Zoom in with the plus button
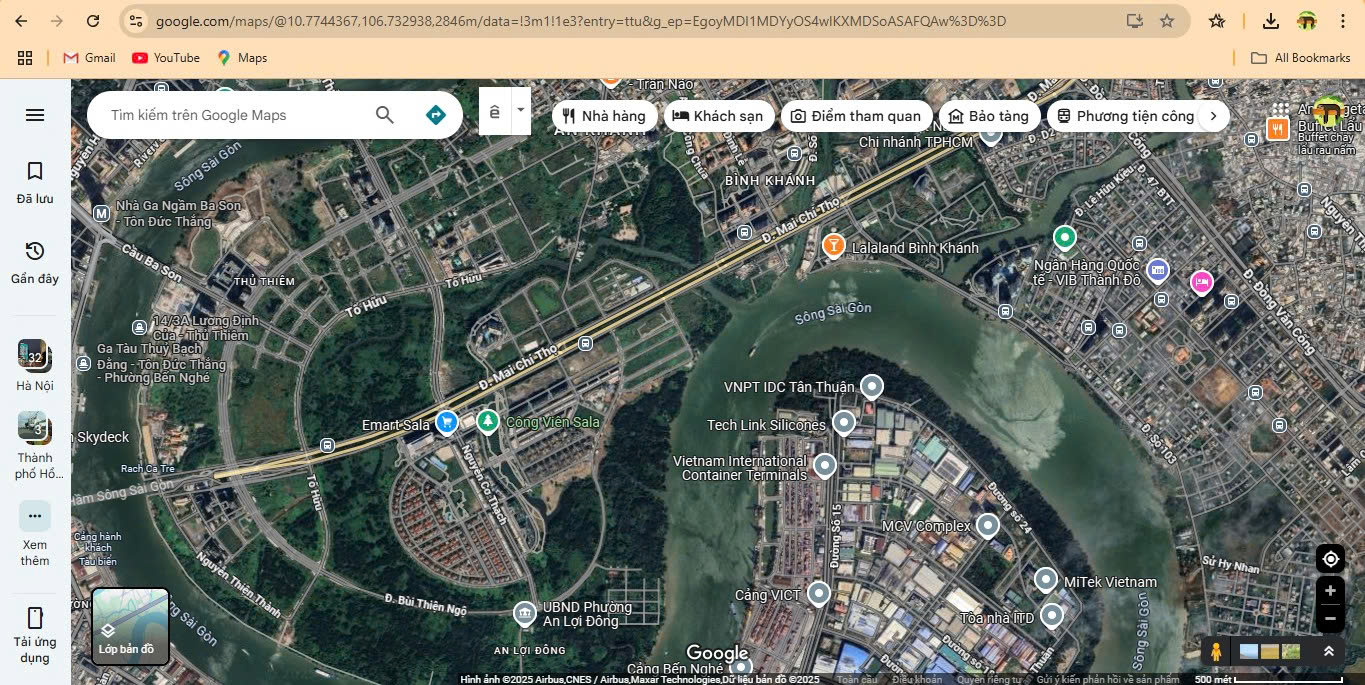Viewport: 1365px width, 685px height. tap(1330, 590)
